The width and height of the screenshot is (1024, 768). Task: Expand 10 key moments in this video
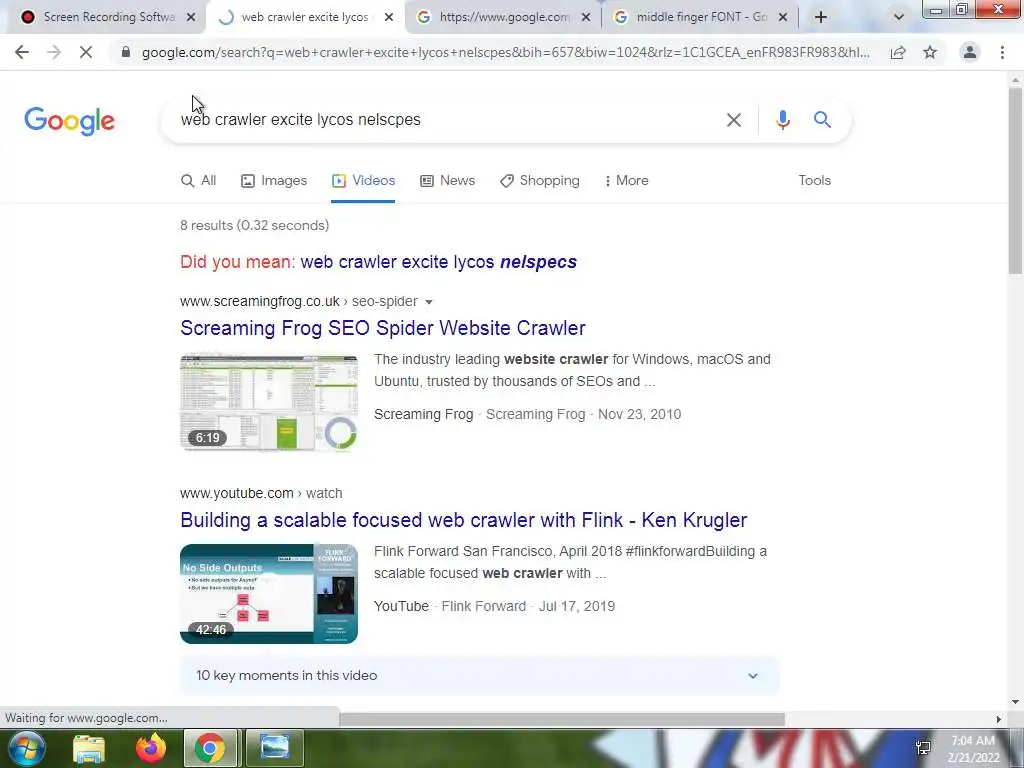pyautogui.click(x=480, y=676)
